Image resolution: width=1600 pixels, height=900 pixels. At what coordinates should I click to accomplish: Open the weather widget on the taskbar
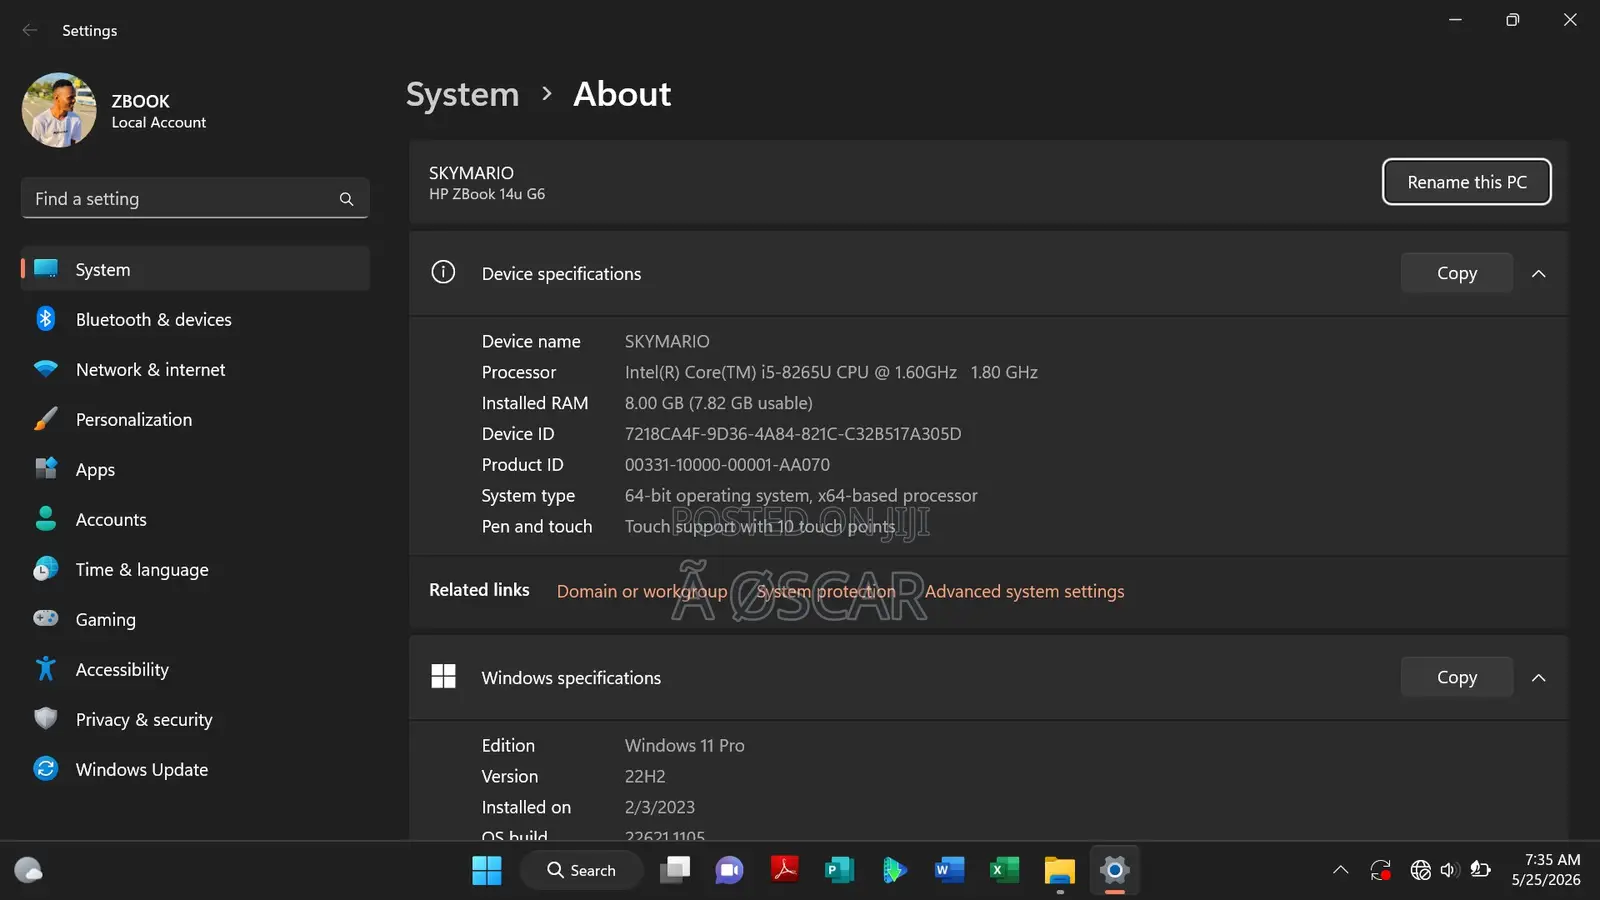click(x=28, y=870)
